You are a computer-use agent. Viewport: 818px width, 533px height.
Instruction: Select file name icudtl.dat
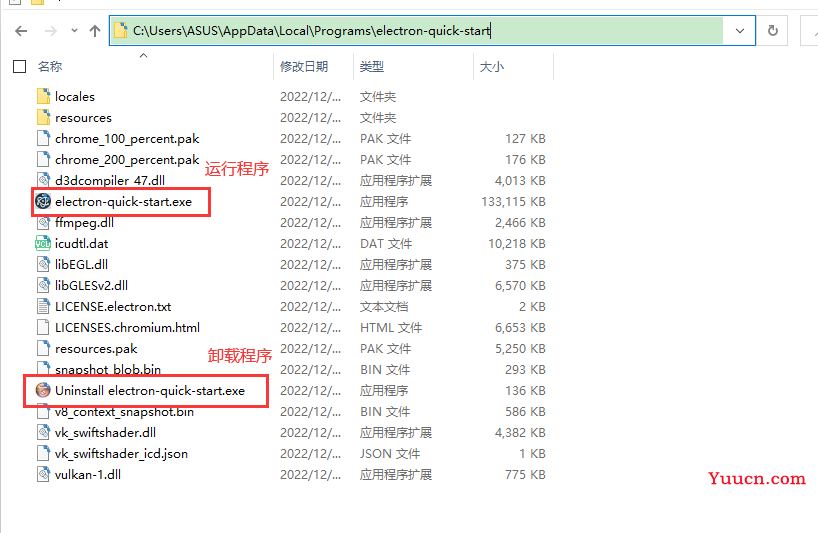pos(81,244)
